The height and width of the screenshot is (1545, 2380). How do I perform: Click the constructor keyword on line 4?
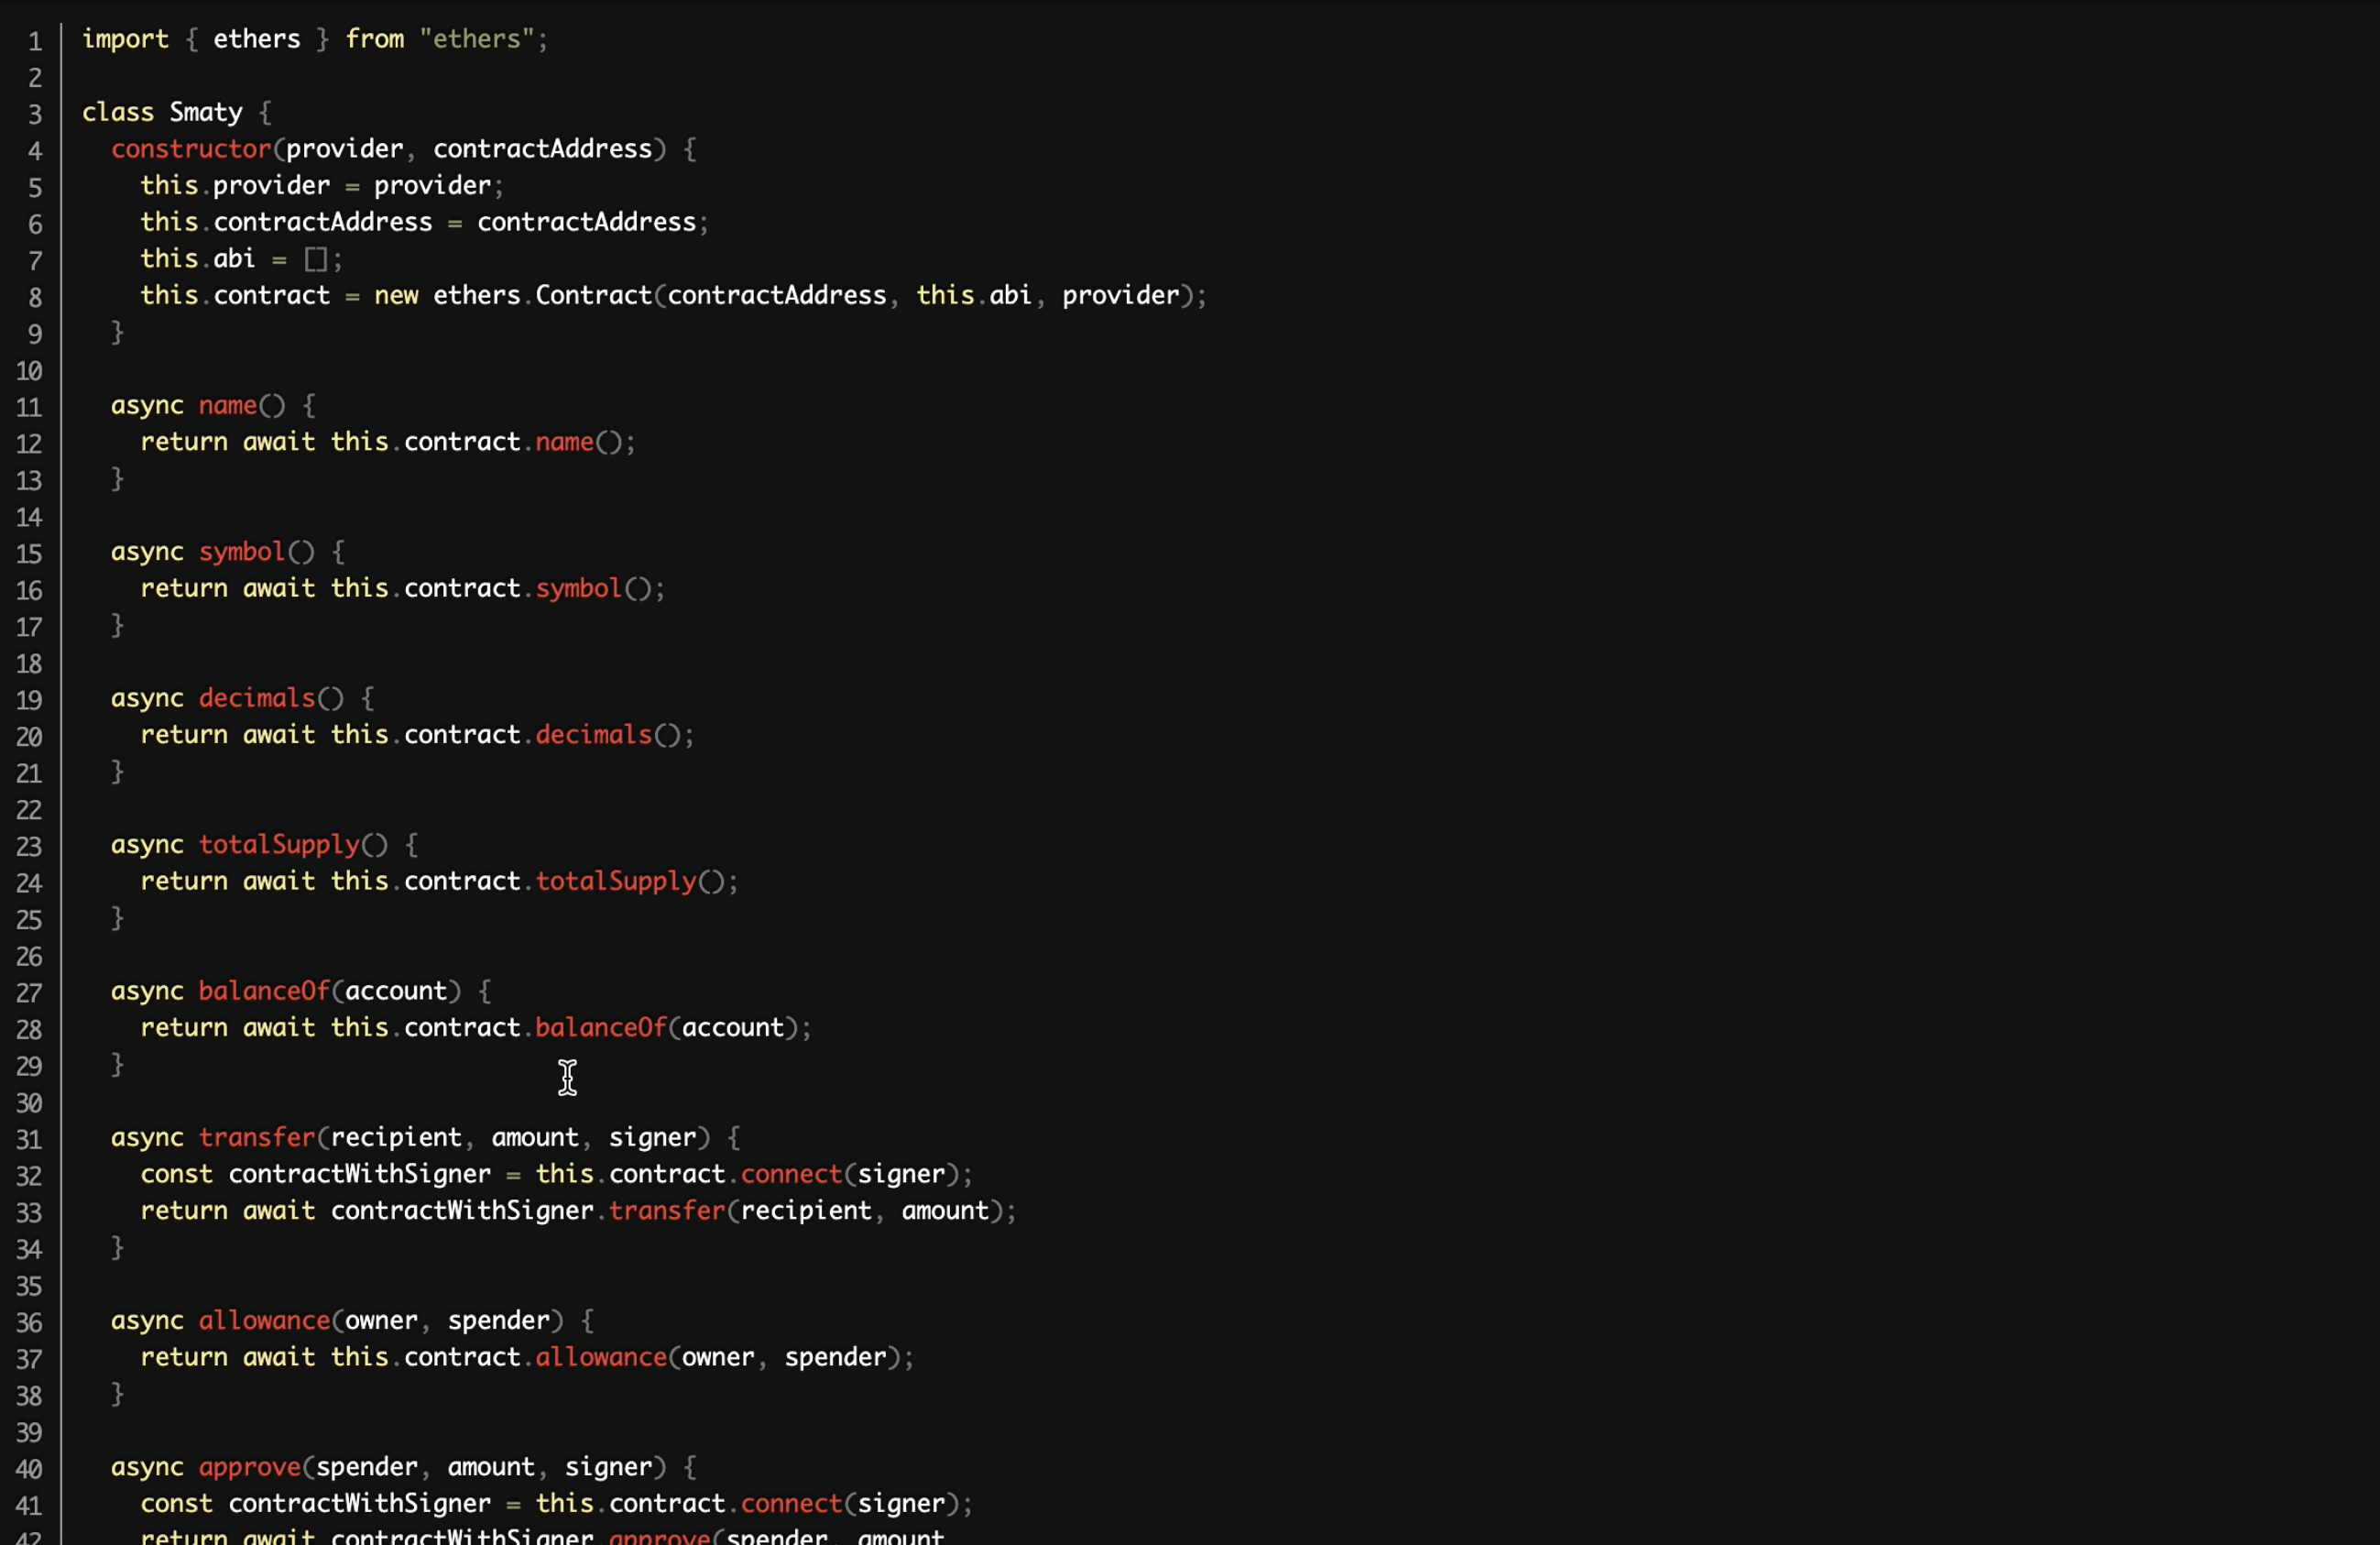click(191, 149)
